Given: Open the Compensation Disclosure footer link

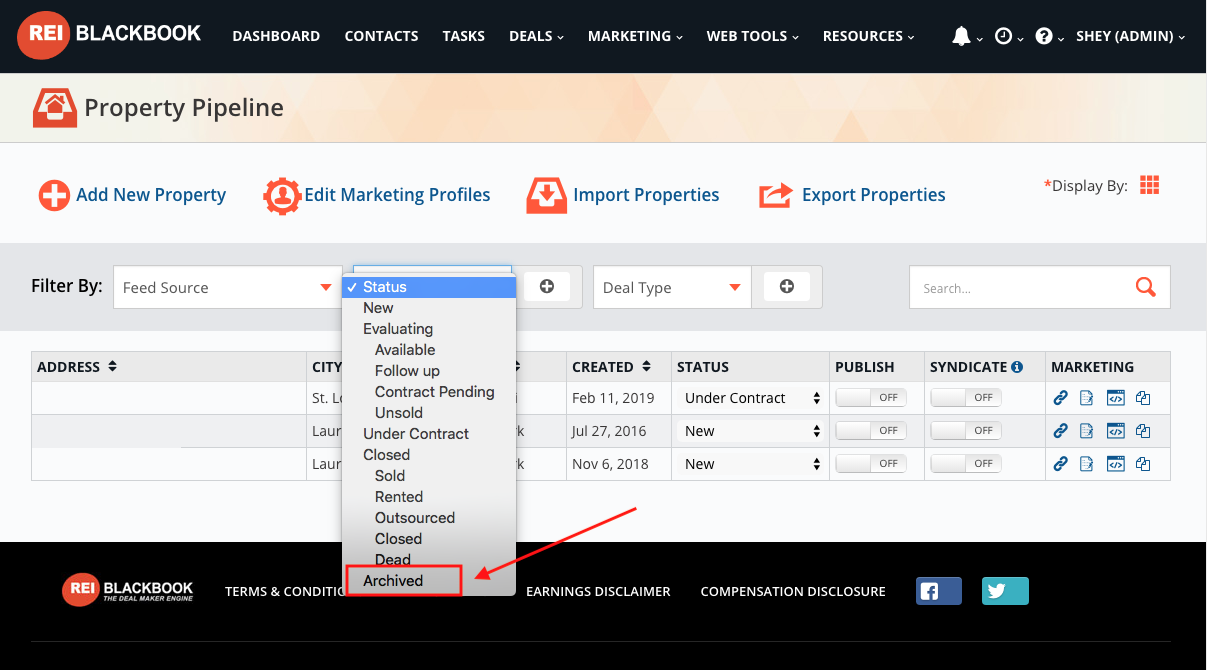Looking at the screenshot, I should [793, 591].
